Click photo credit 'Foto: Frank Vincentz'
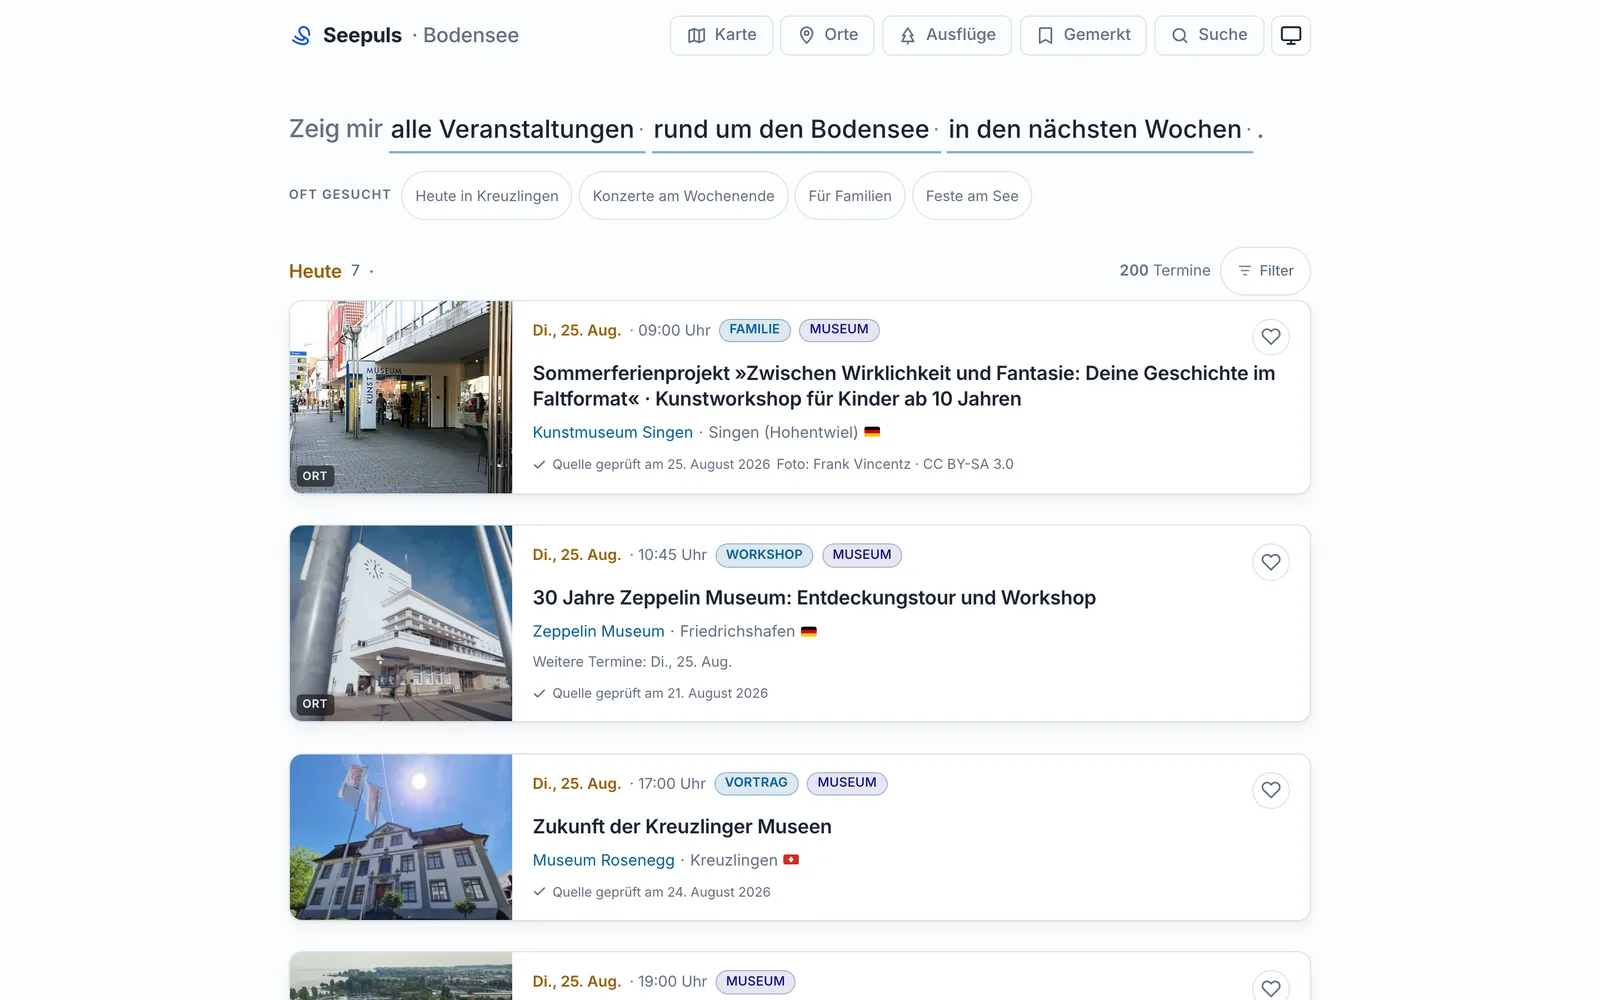 [x=844, y=464]
